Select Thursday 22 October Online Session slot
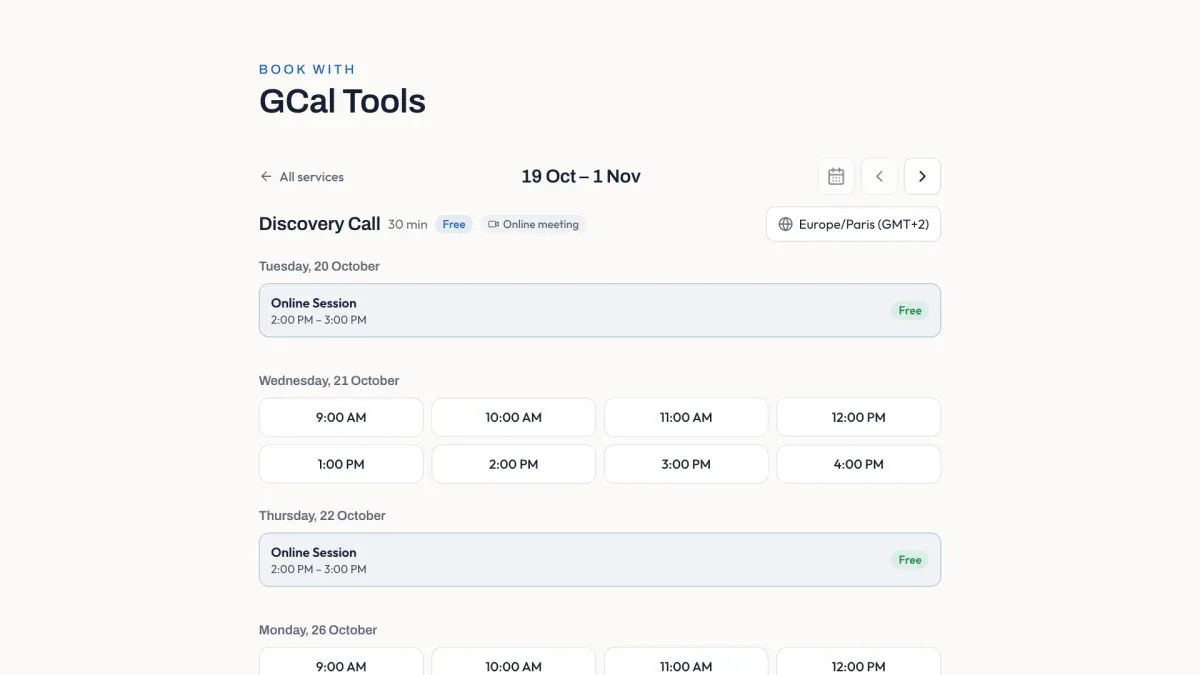Viewport: 1200px width, 675px height. (600, 559)
